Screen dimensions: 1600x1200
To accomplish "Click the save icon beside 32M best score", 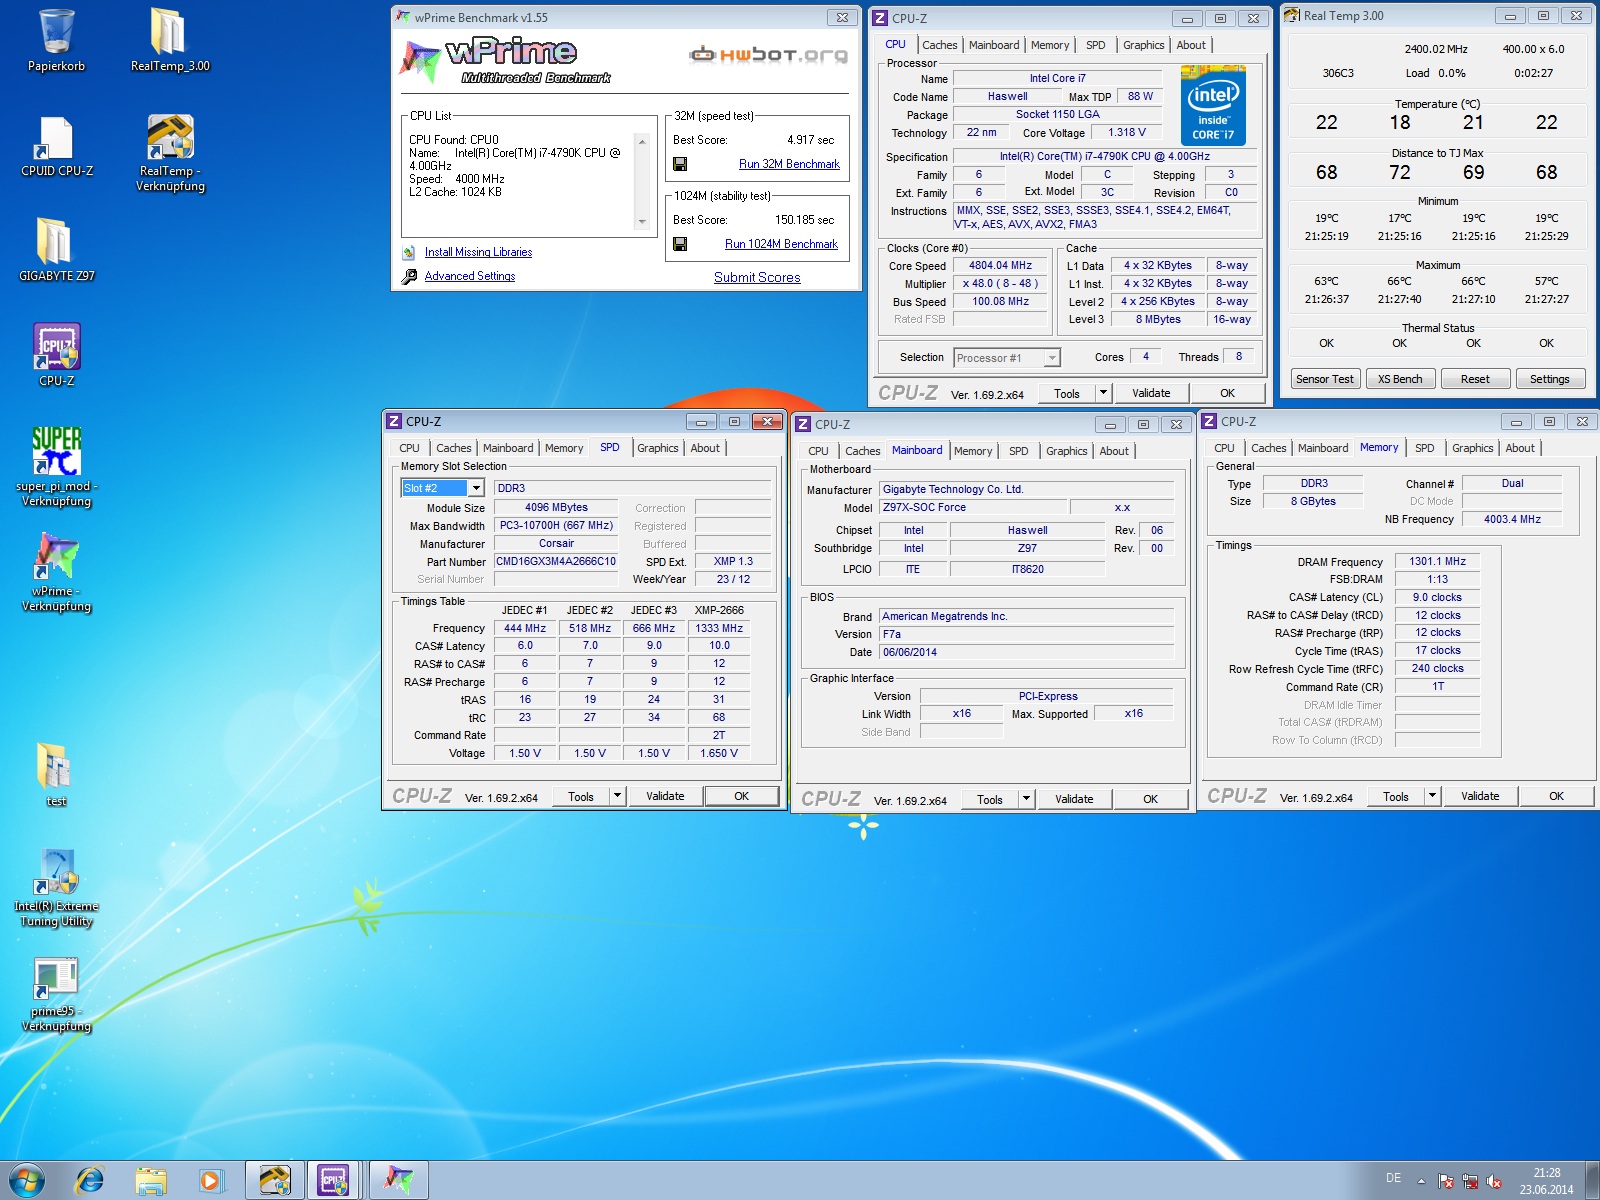I will [680, 164].
